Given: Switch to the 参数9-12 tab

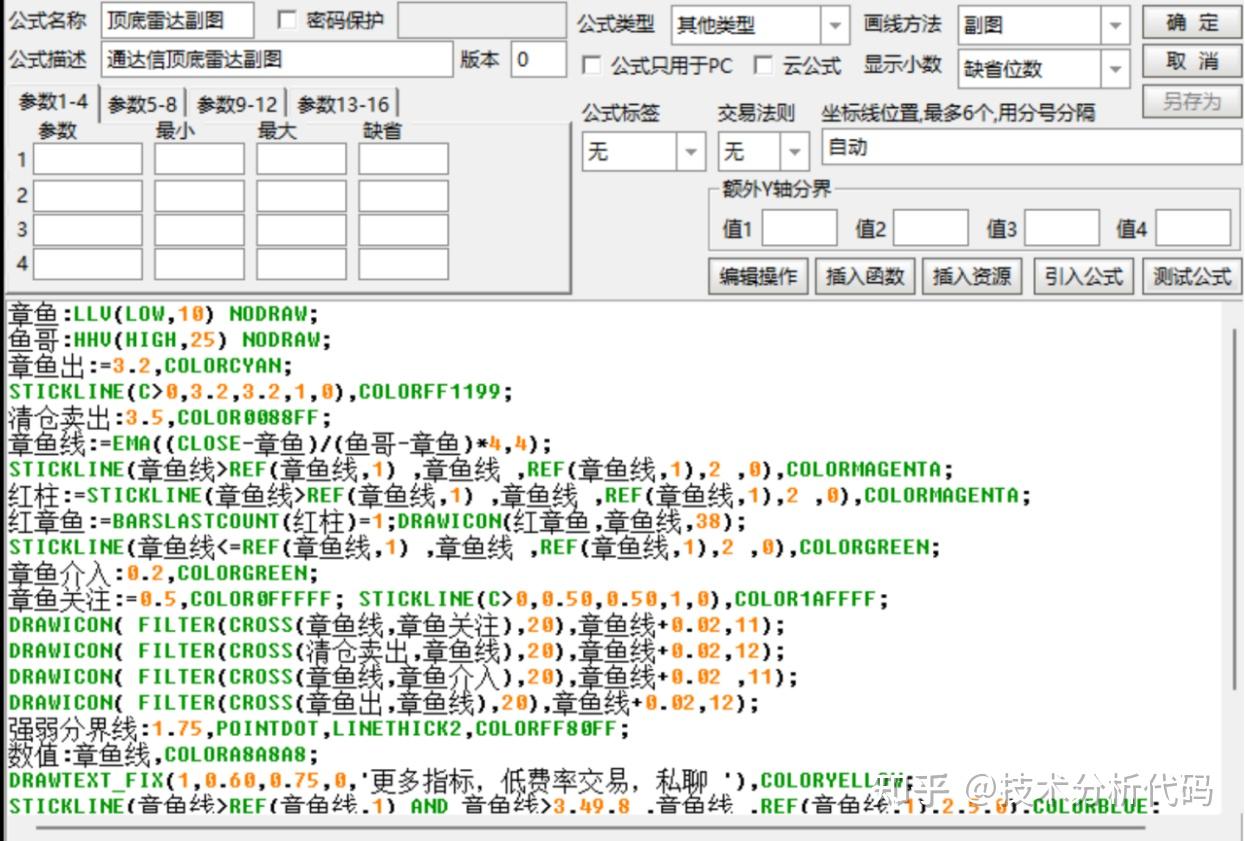Looking at the screenshot, I should [237, 104].
